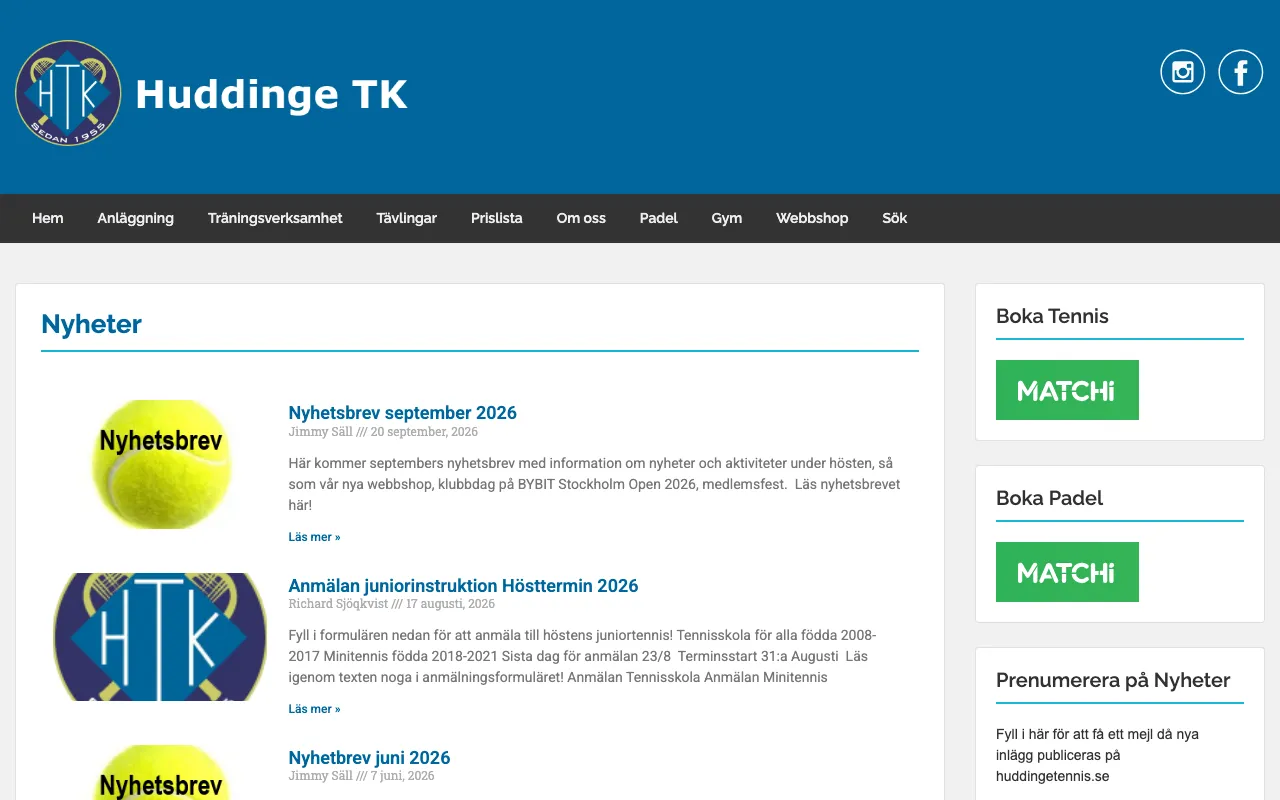This screenshot has width=1280, height=800.
Task: Select Tävlingar in the navigation bar
Action: pyautogui.click(x=407, y=218)
